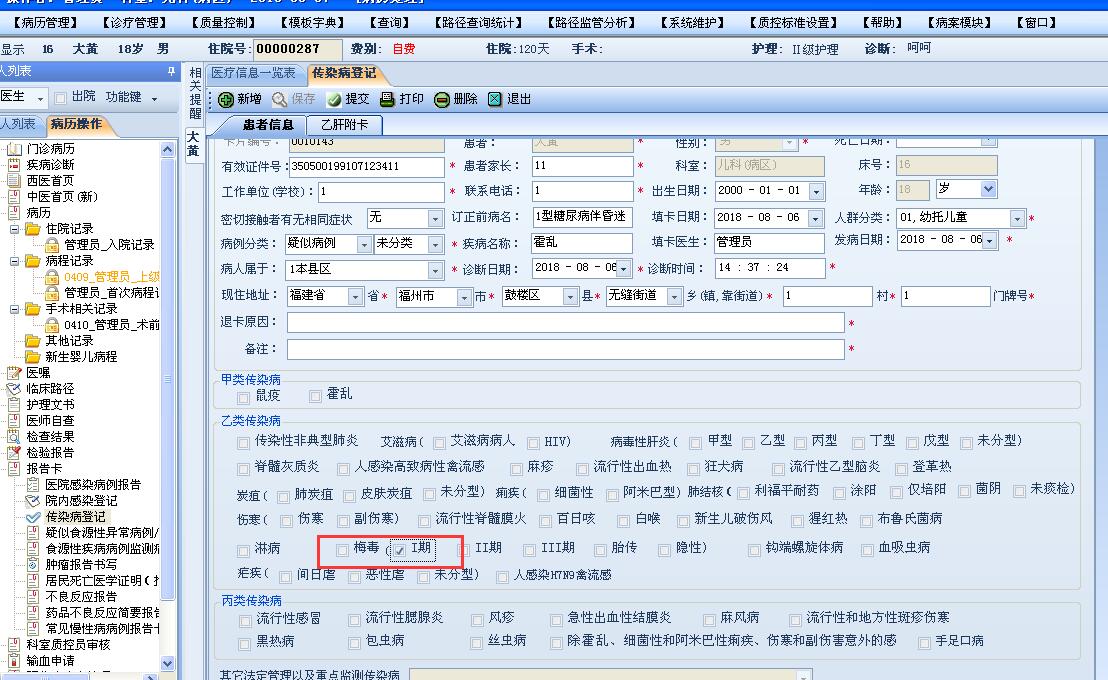
Task: Open 0409_管理员 progress record entry
Action: (111, 277)
